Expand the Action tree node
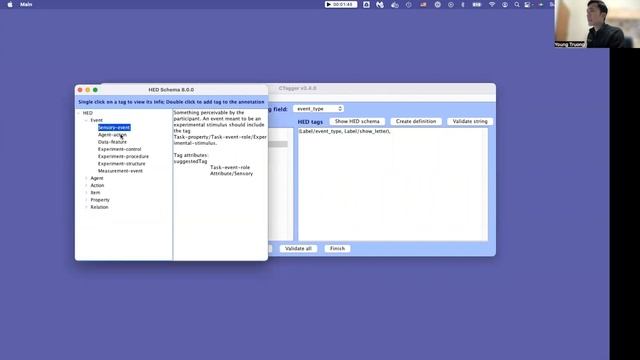This screenshot has width=640, height=360. coord(86,185)
